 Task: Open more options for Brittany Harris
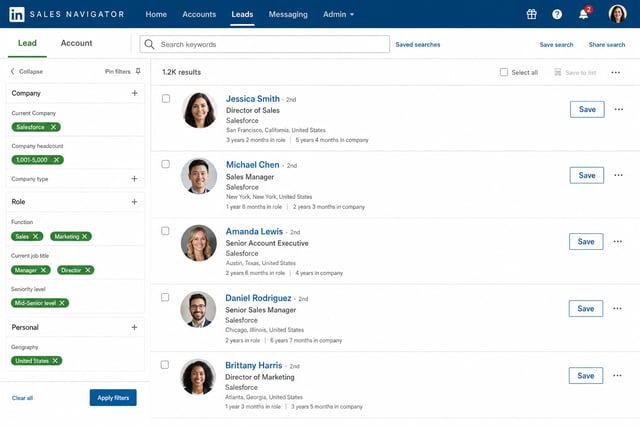coord(617,375)
